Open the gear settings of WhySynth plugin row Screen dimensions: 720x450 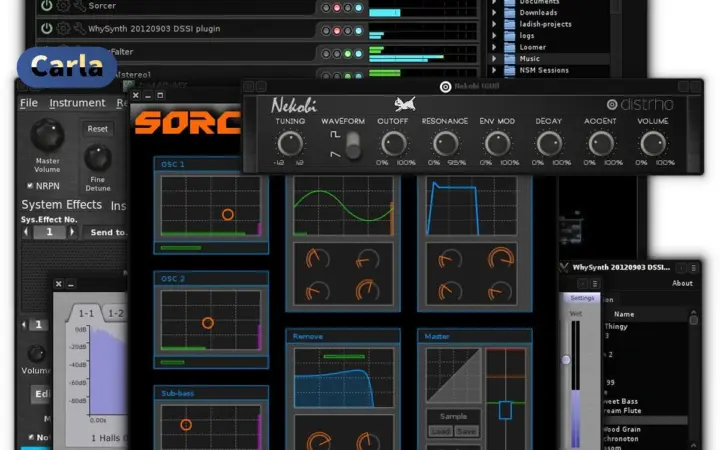[63, 28]
